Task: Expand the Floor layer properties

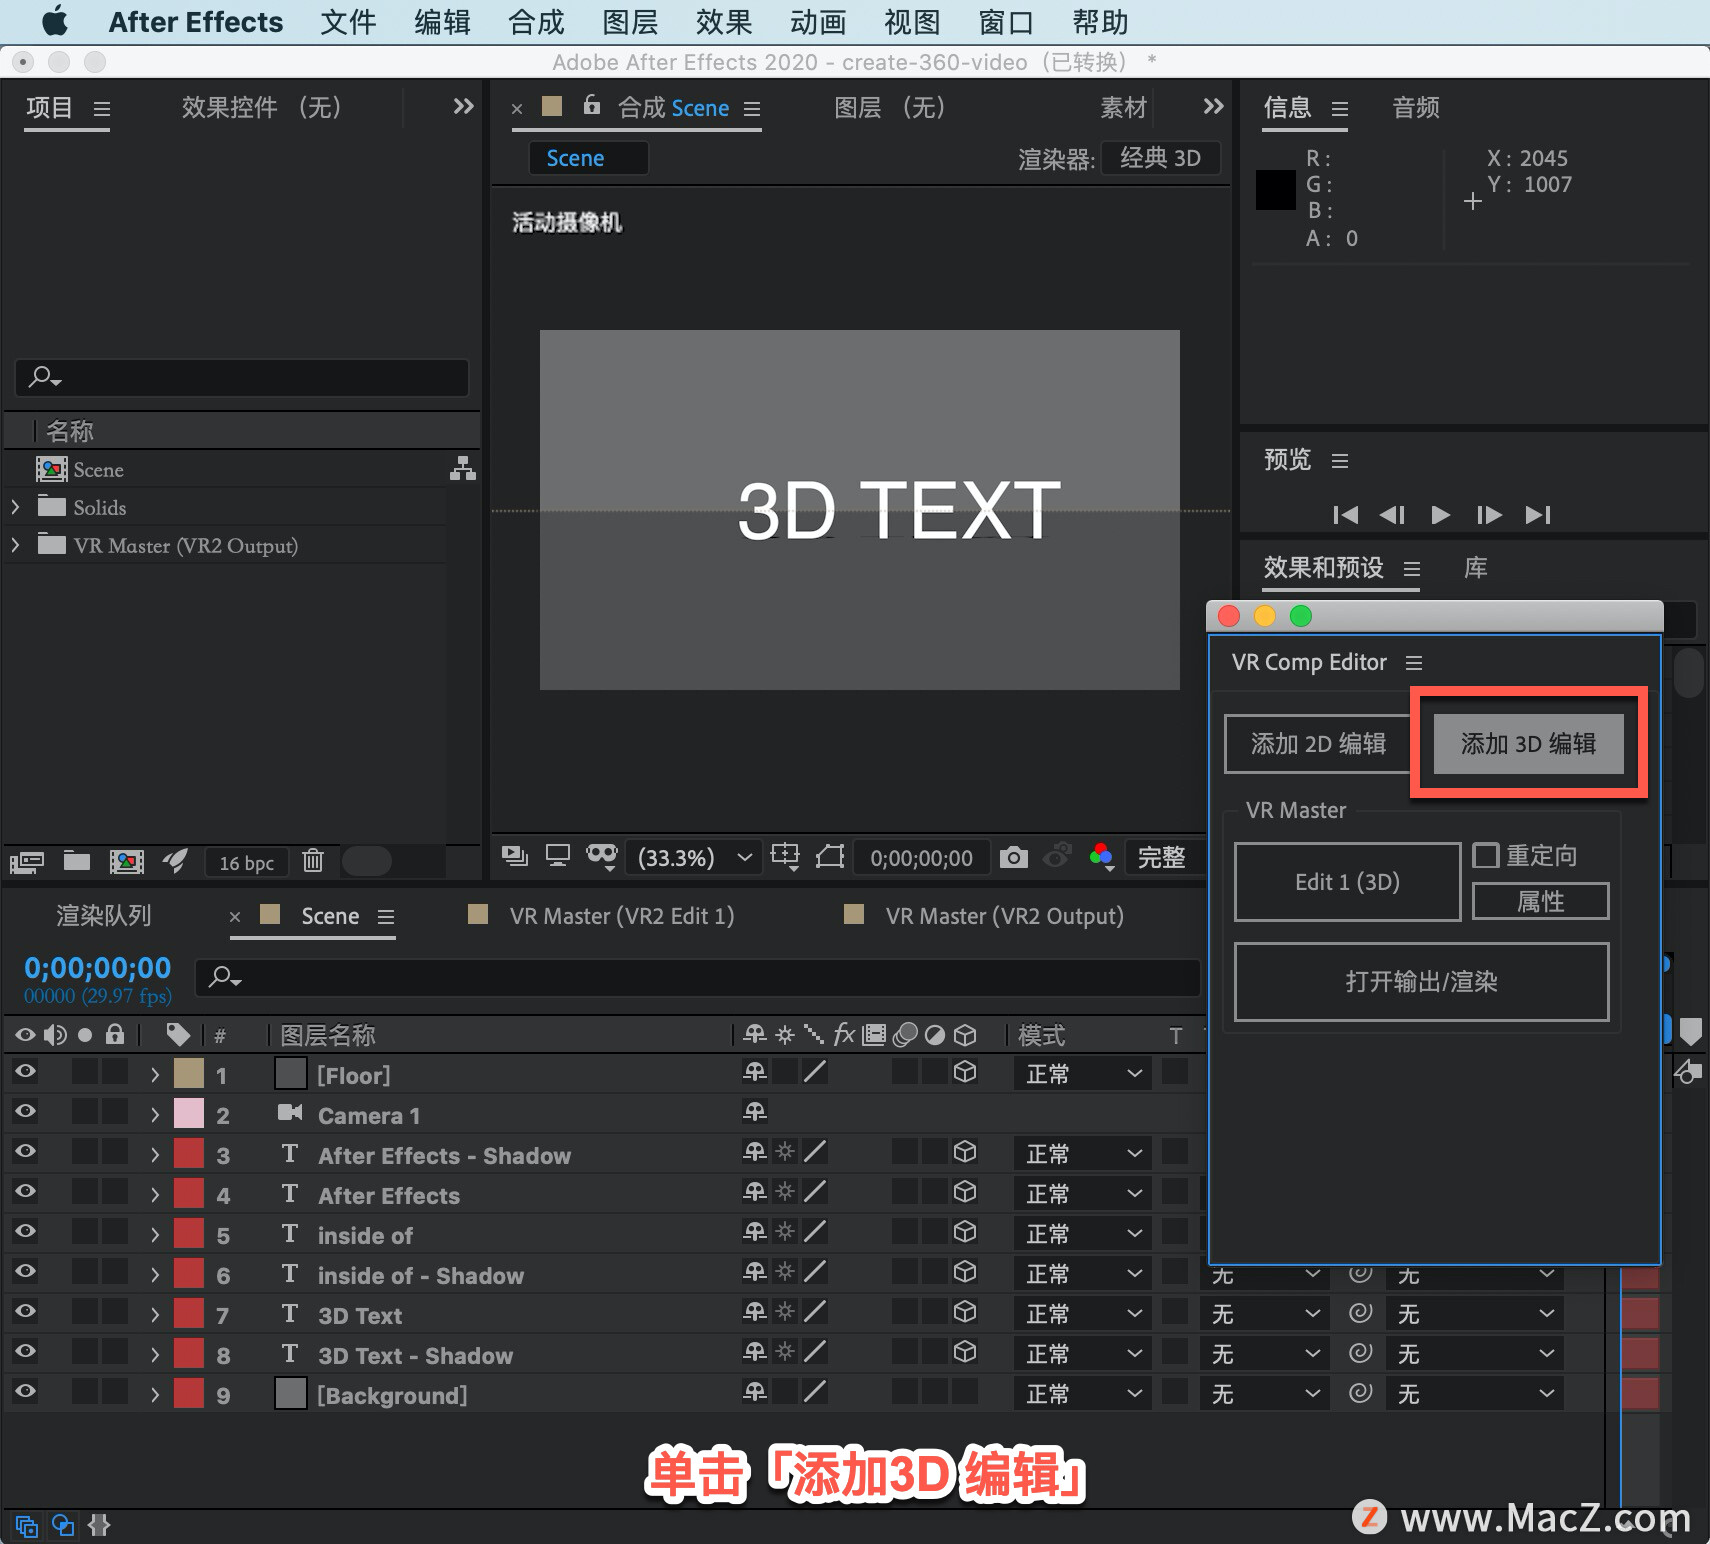Action: coord(155,1075)
